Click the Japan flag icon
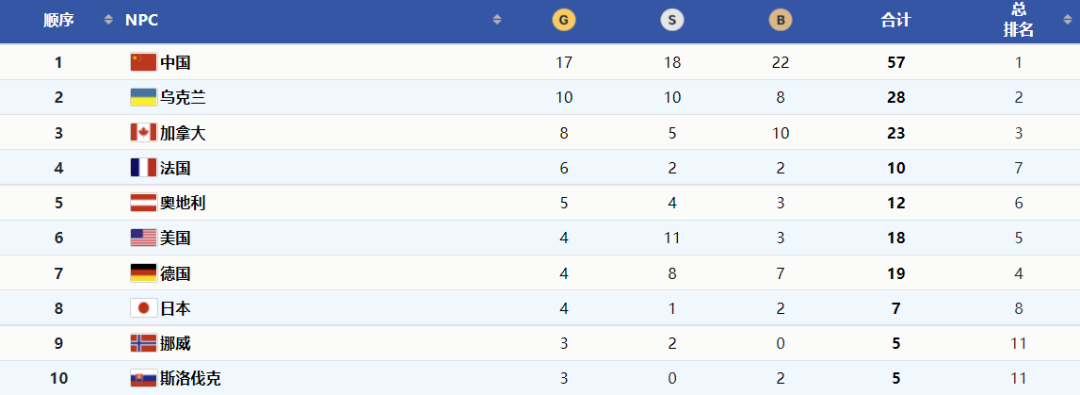 click(143, 308)
